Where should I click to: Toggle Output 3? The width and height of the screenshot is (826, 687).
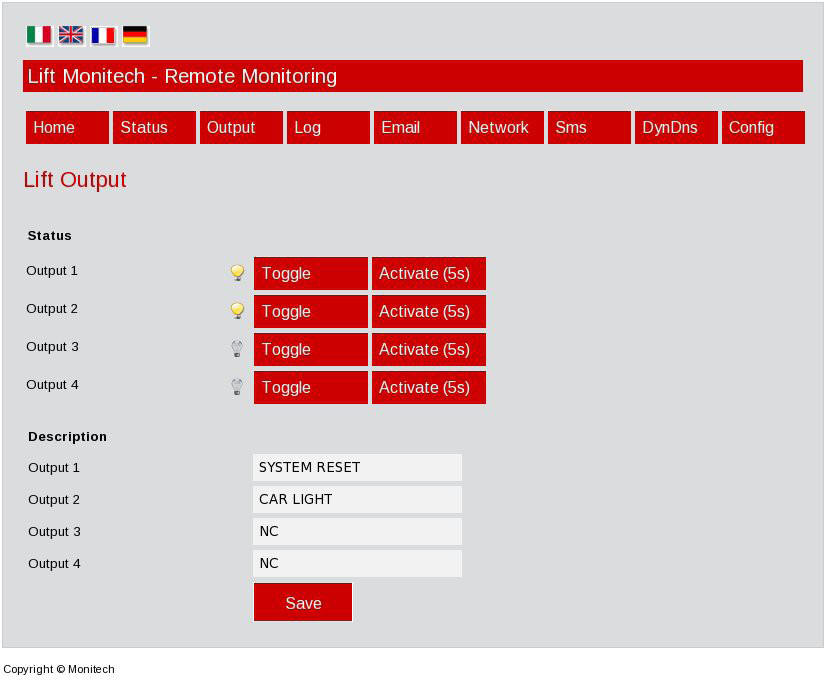click(311, 349)
